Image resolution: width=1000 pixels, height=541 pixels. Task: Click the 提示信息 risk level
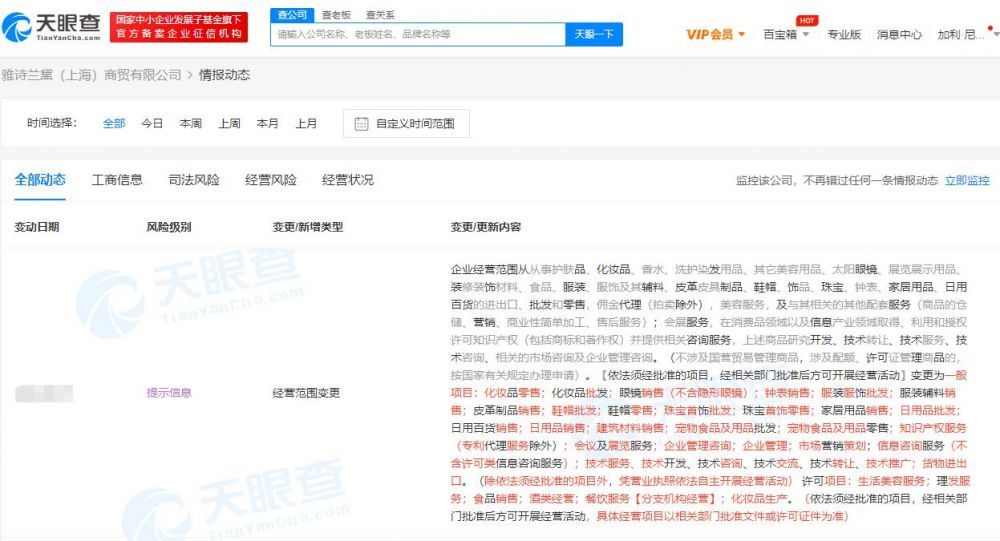[x=169, y=393]
